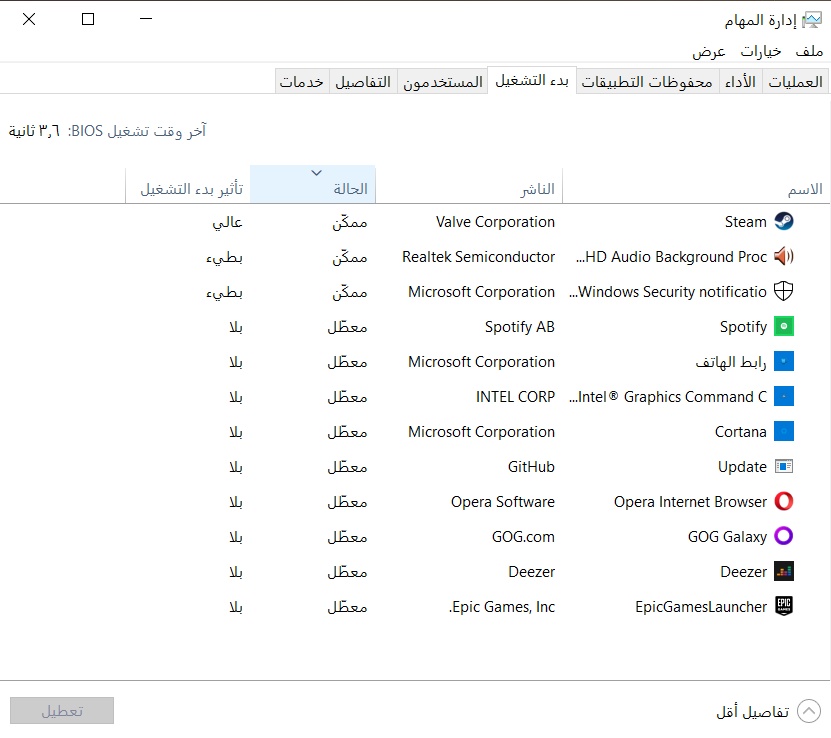This screenshot has height=738, width=831.
Task: Open the خيارات menu
Action: tap(761, 51)
